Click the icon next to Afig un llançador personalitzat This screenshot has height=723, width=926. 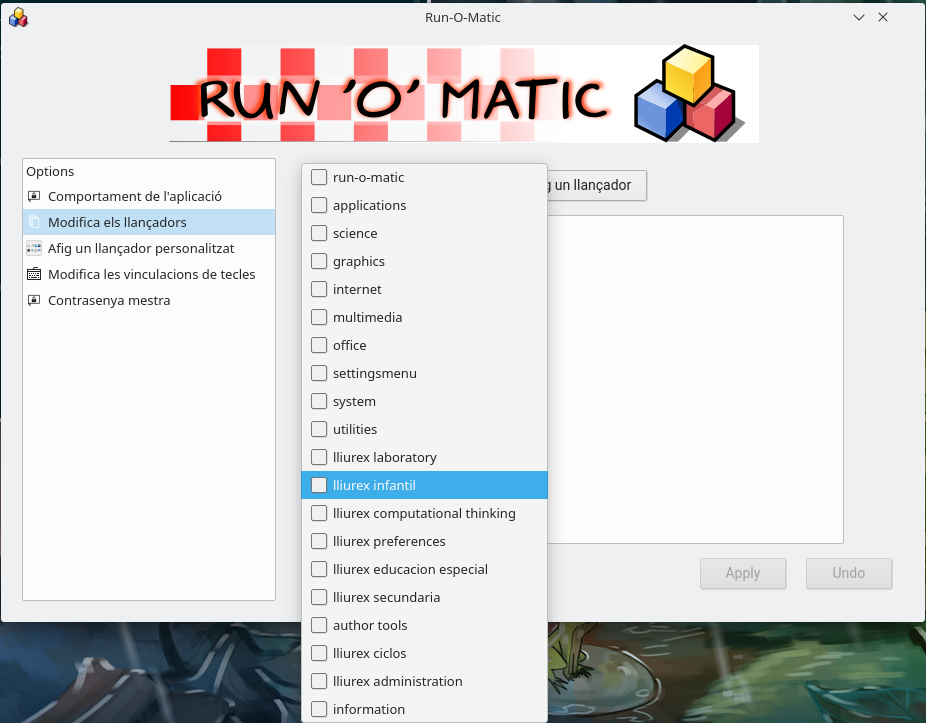tap(34, 248)
